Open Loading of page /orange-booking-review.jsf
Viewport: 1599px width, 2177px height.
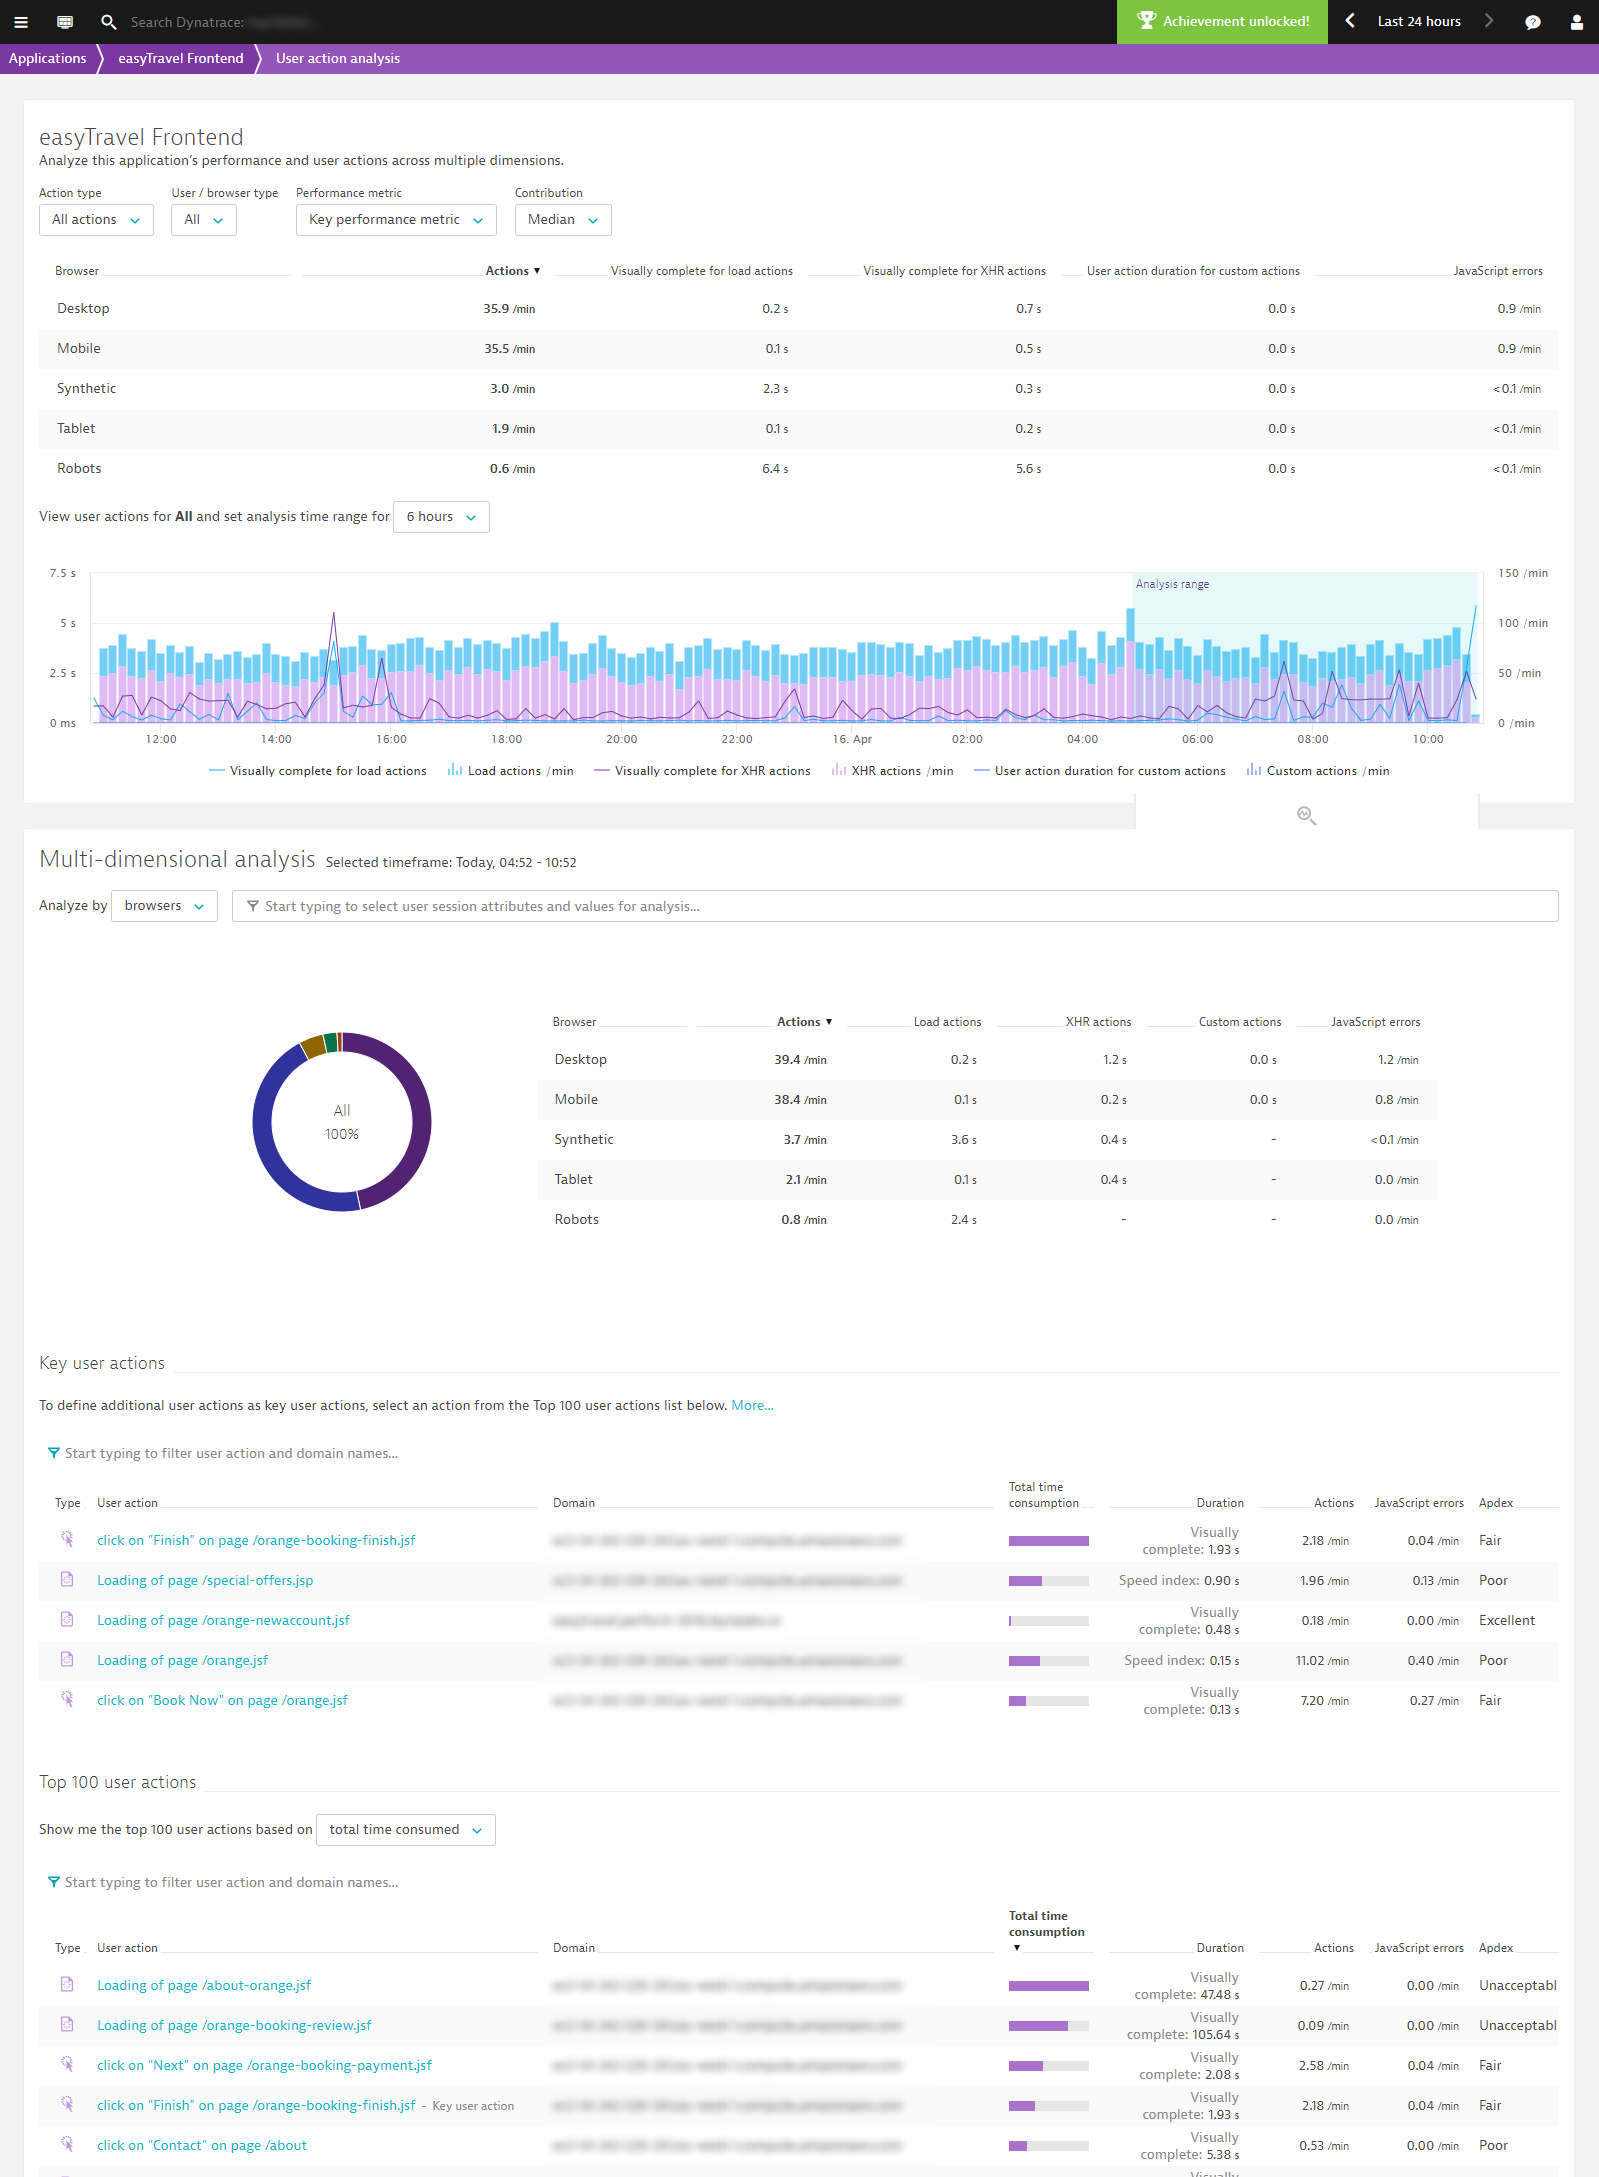(234, 2026)
